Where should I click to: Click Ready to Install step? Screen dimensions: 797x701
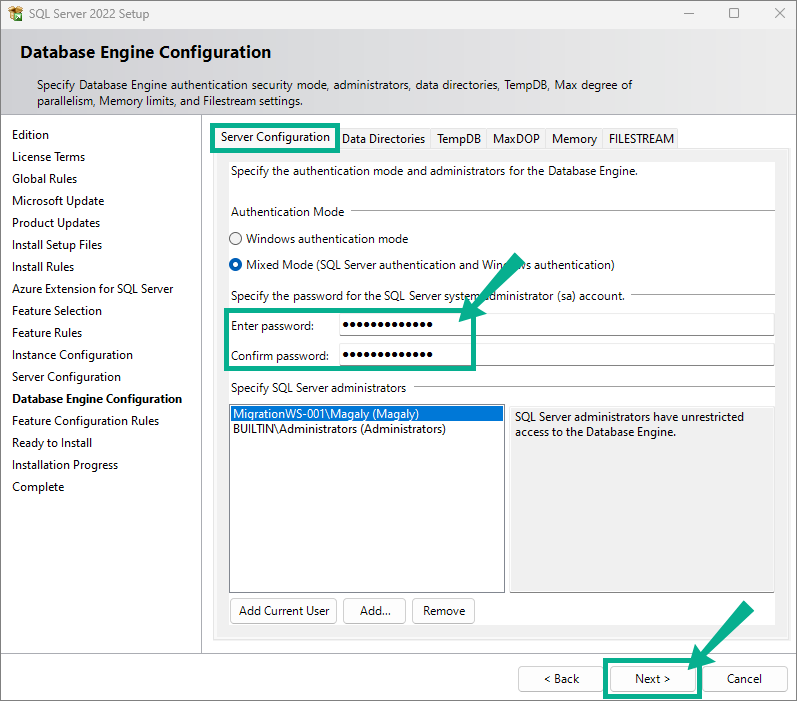52,443
